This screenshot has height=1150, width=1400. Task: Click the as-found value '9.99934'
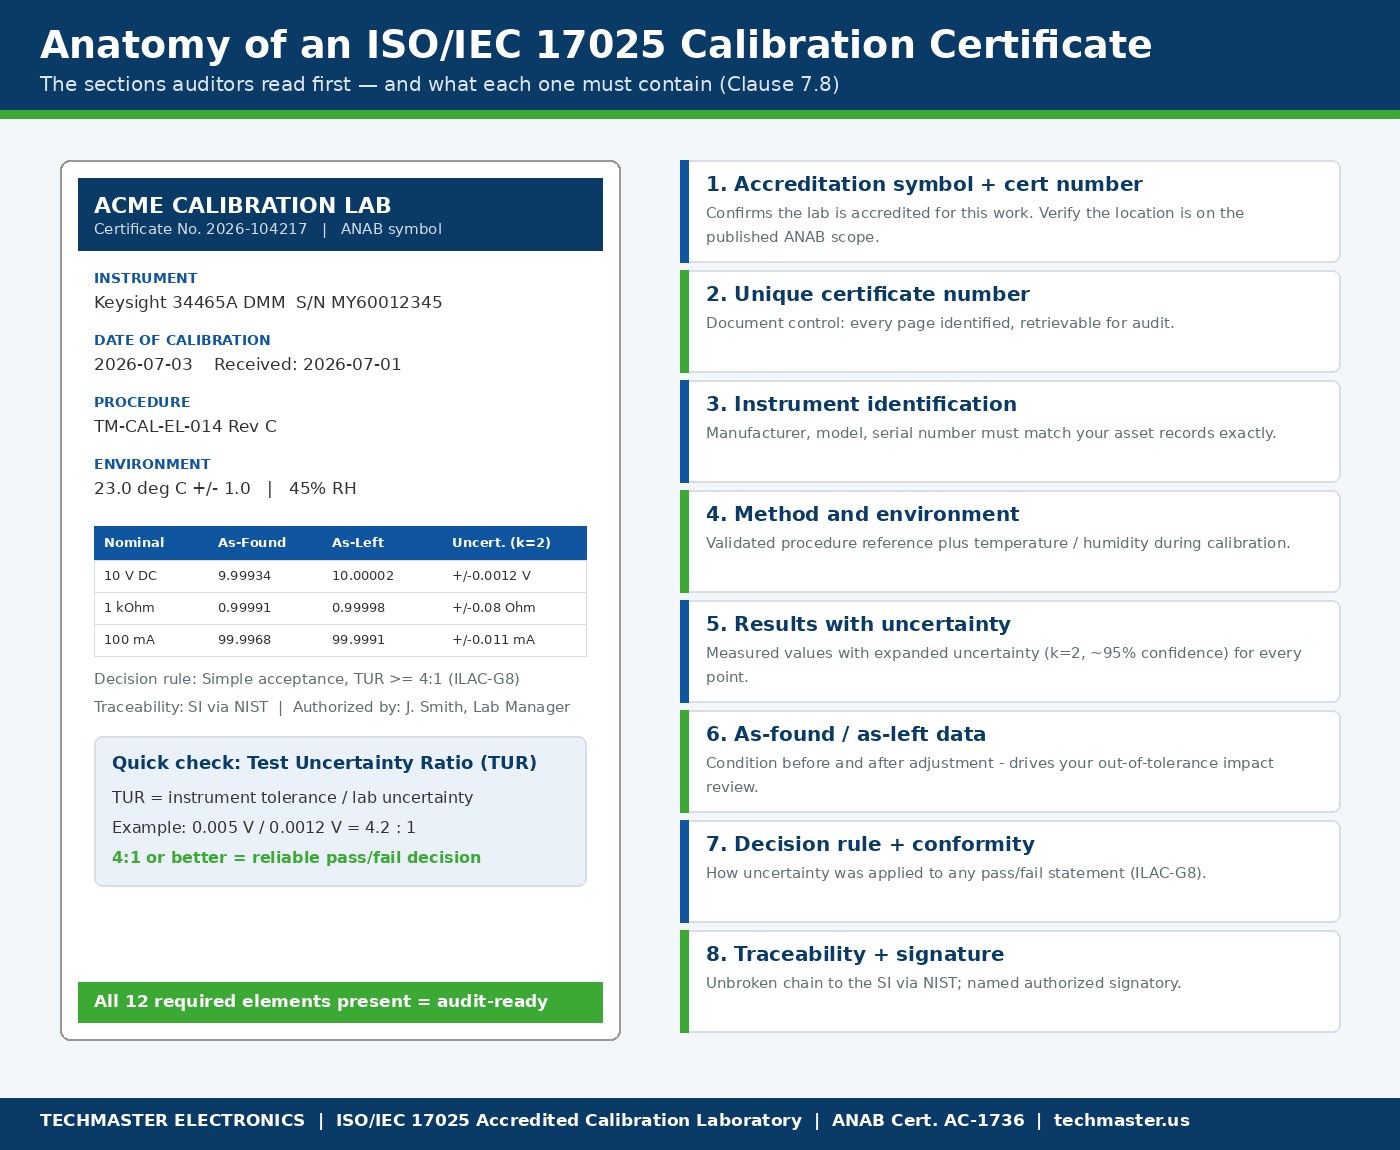(244, 576)
